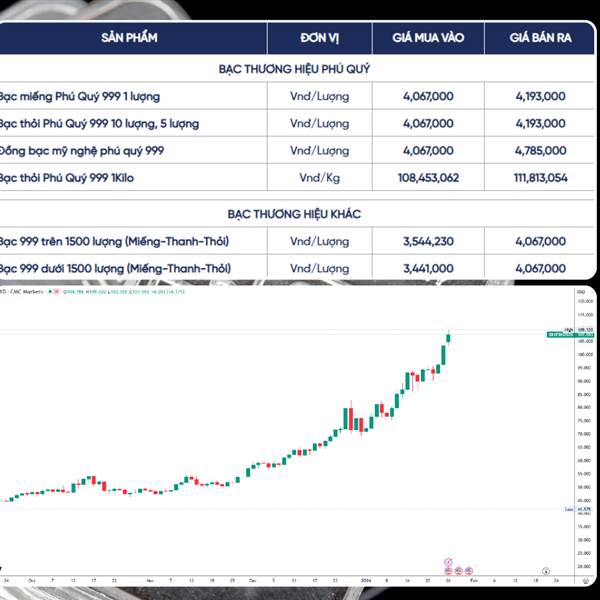
Task: Click the topmost pink event marker on chart
Action: (448, 562)
